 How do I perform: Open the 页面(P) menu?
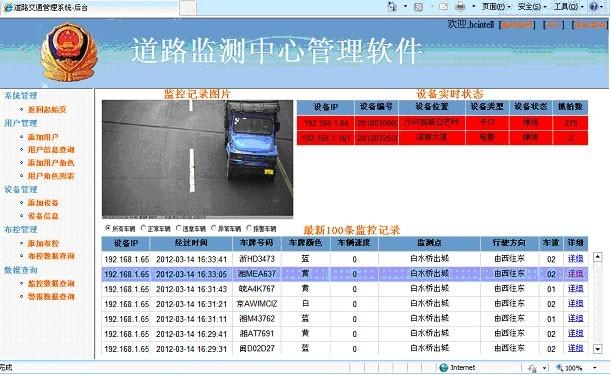[496, 7]
